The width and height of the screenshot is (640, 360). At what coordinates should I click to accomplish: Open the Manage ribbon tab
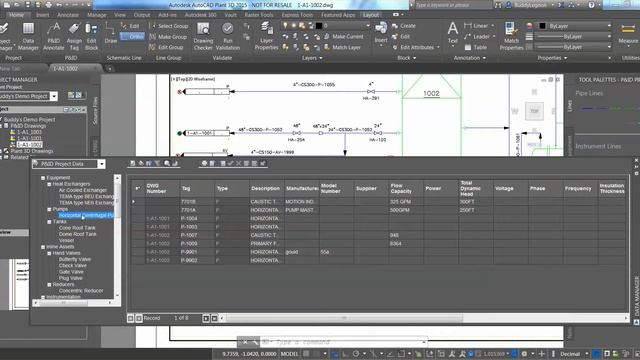point(97,15)
